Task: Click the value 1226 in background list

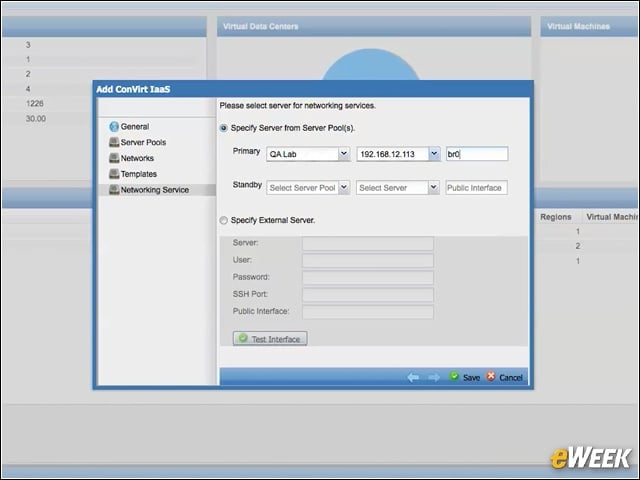Action: click(35, 104)
